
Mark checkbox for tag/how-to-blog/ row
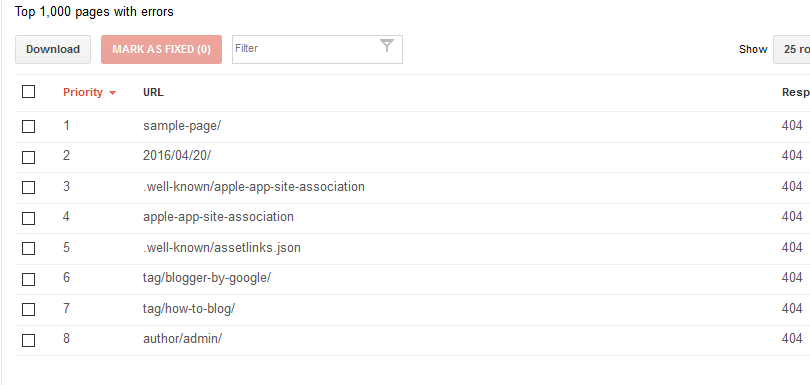(28, 310)
